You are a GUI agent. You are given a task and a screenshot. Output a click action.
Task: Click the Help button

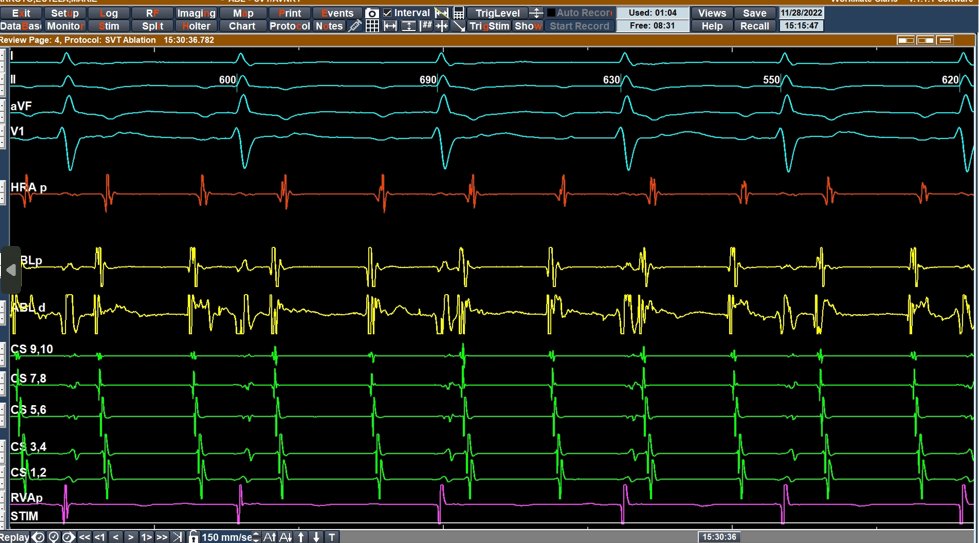click(712, 26)
